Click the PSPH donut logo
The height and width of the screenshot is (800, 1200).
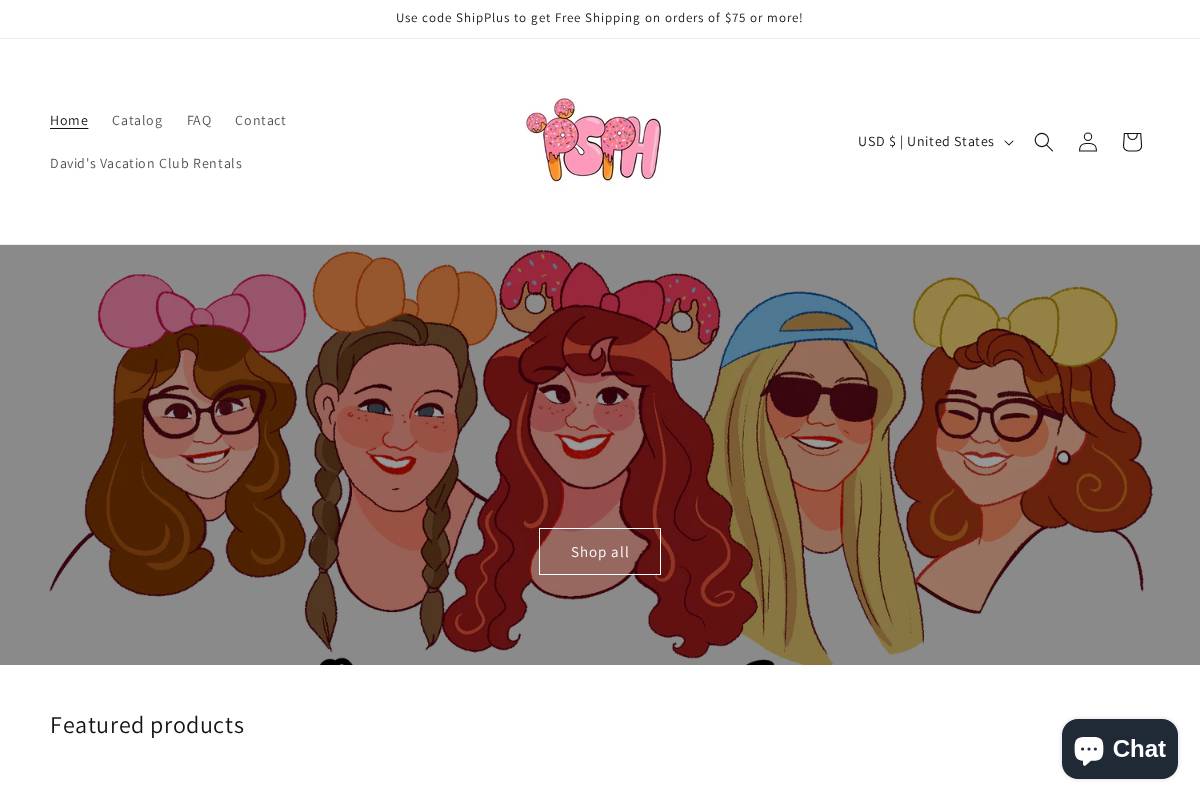(x=594, y=140)
